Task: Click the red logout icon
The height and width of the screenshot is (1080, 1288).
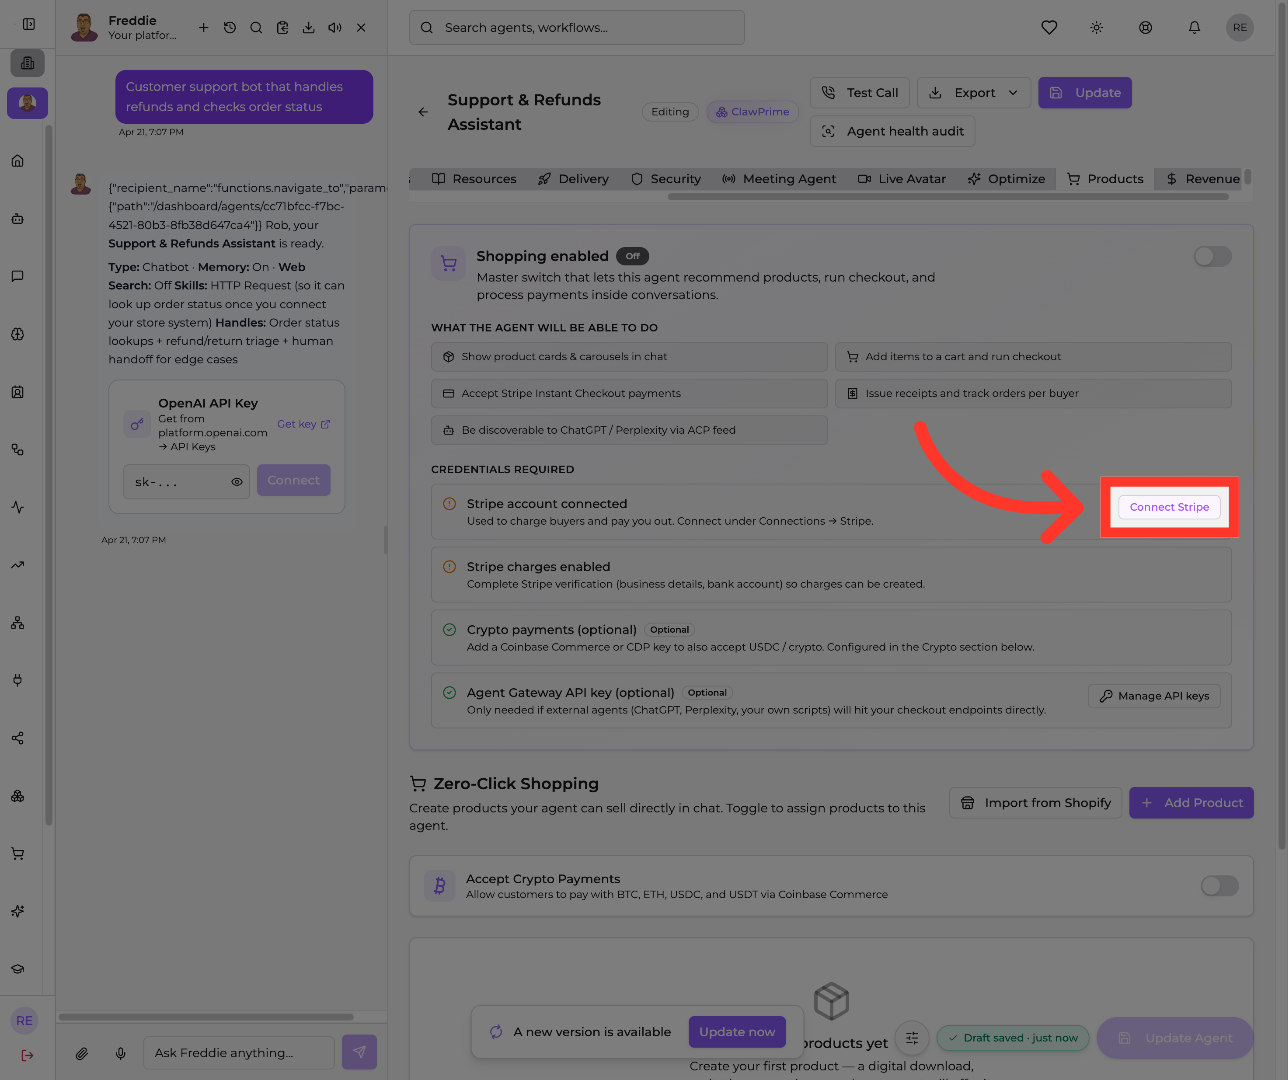Action: (x=27, y=1055)
